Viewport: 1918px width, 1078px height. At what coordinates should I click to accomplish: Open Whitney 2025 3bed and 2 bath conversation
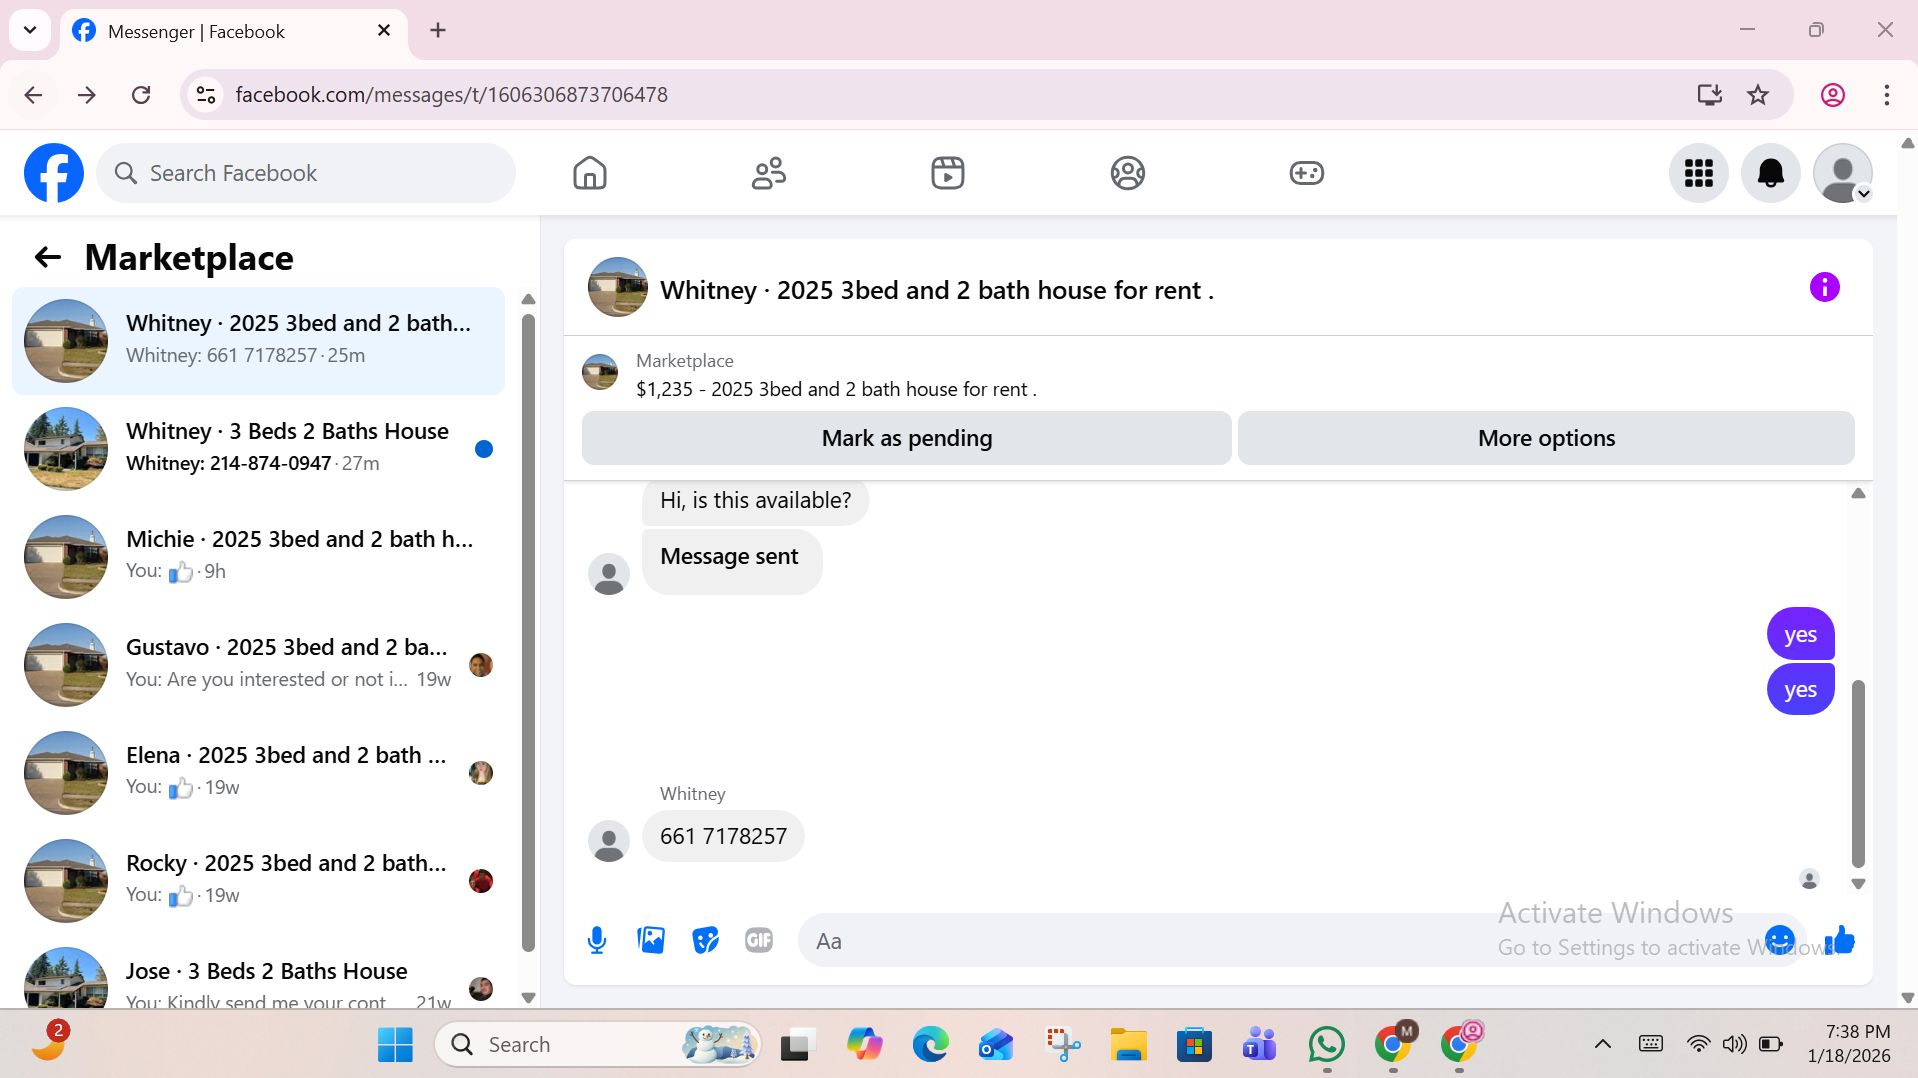[x=259, y=341]
